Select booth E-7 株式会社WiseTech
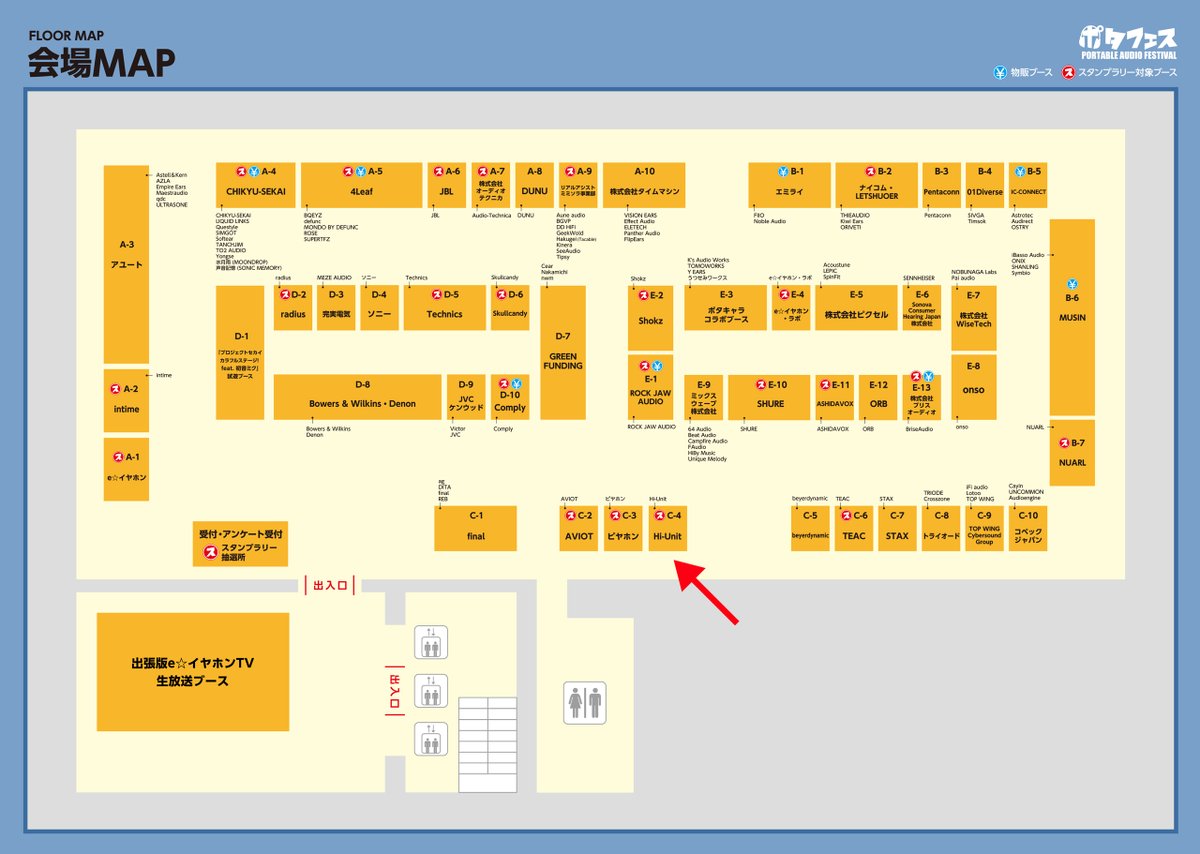 click(973, 317)
